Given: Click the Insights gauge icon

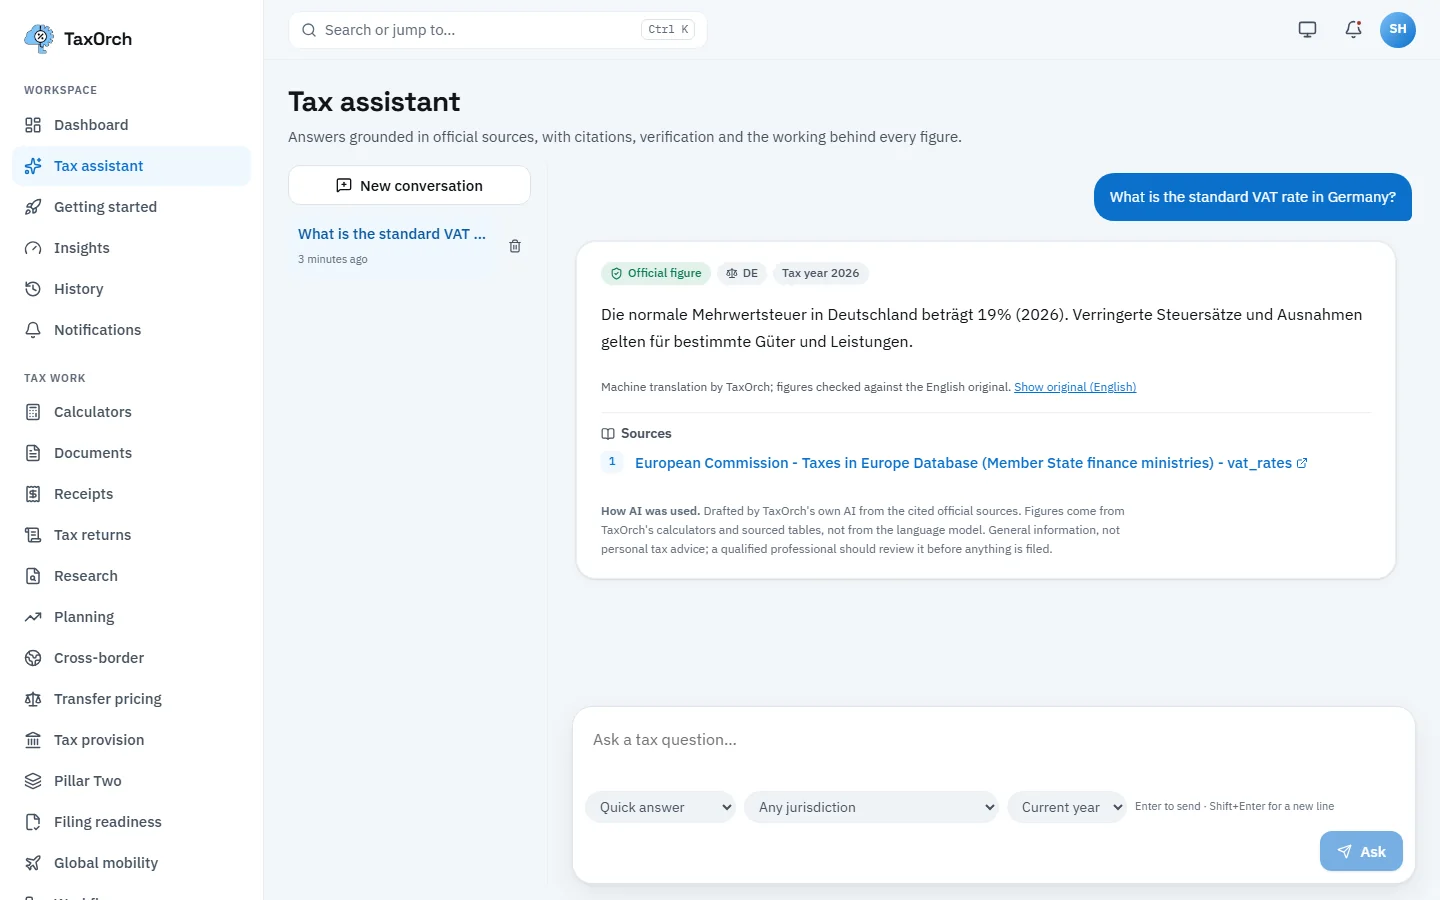Looking at the screenshot, I should (x=33, y=248).
